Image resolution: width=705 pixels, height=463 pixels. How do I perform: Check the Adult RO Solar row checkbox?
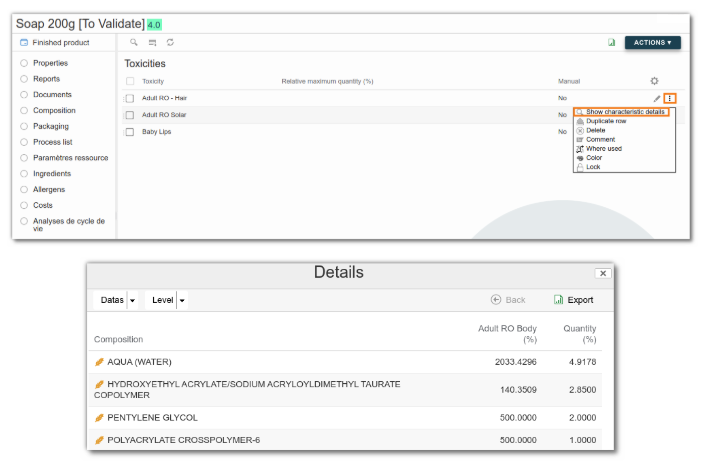coord(130,115)
